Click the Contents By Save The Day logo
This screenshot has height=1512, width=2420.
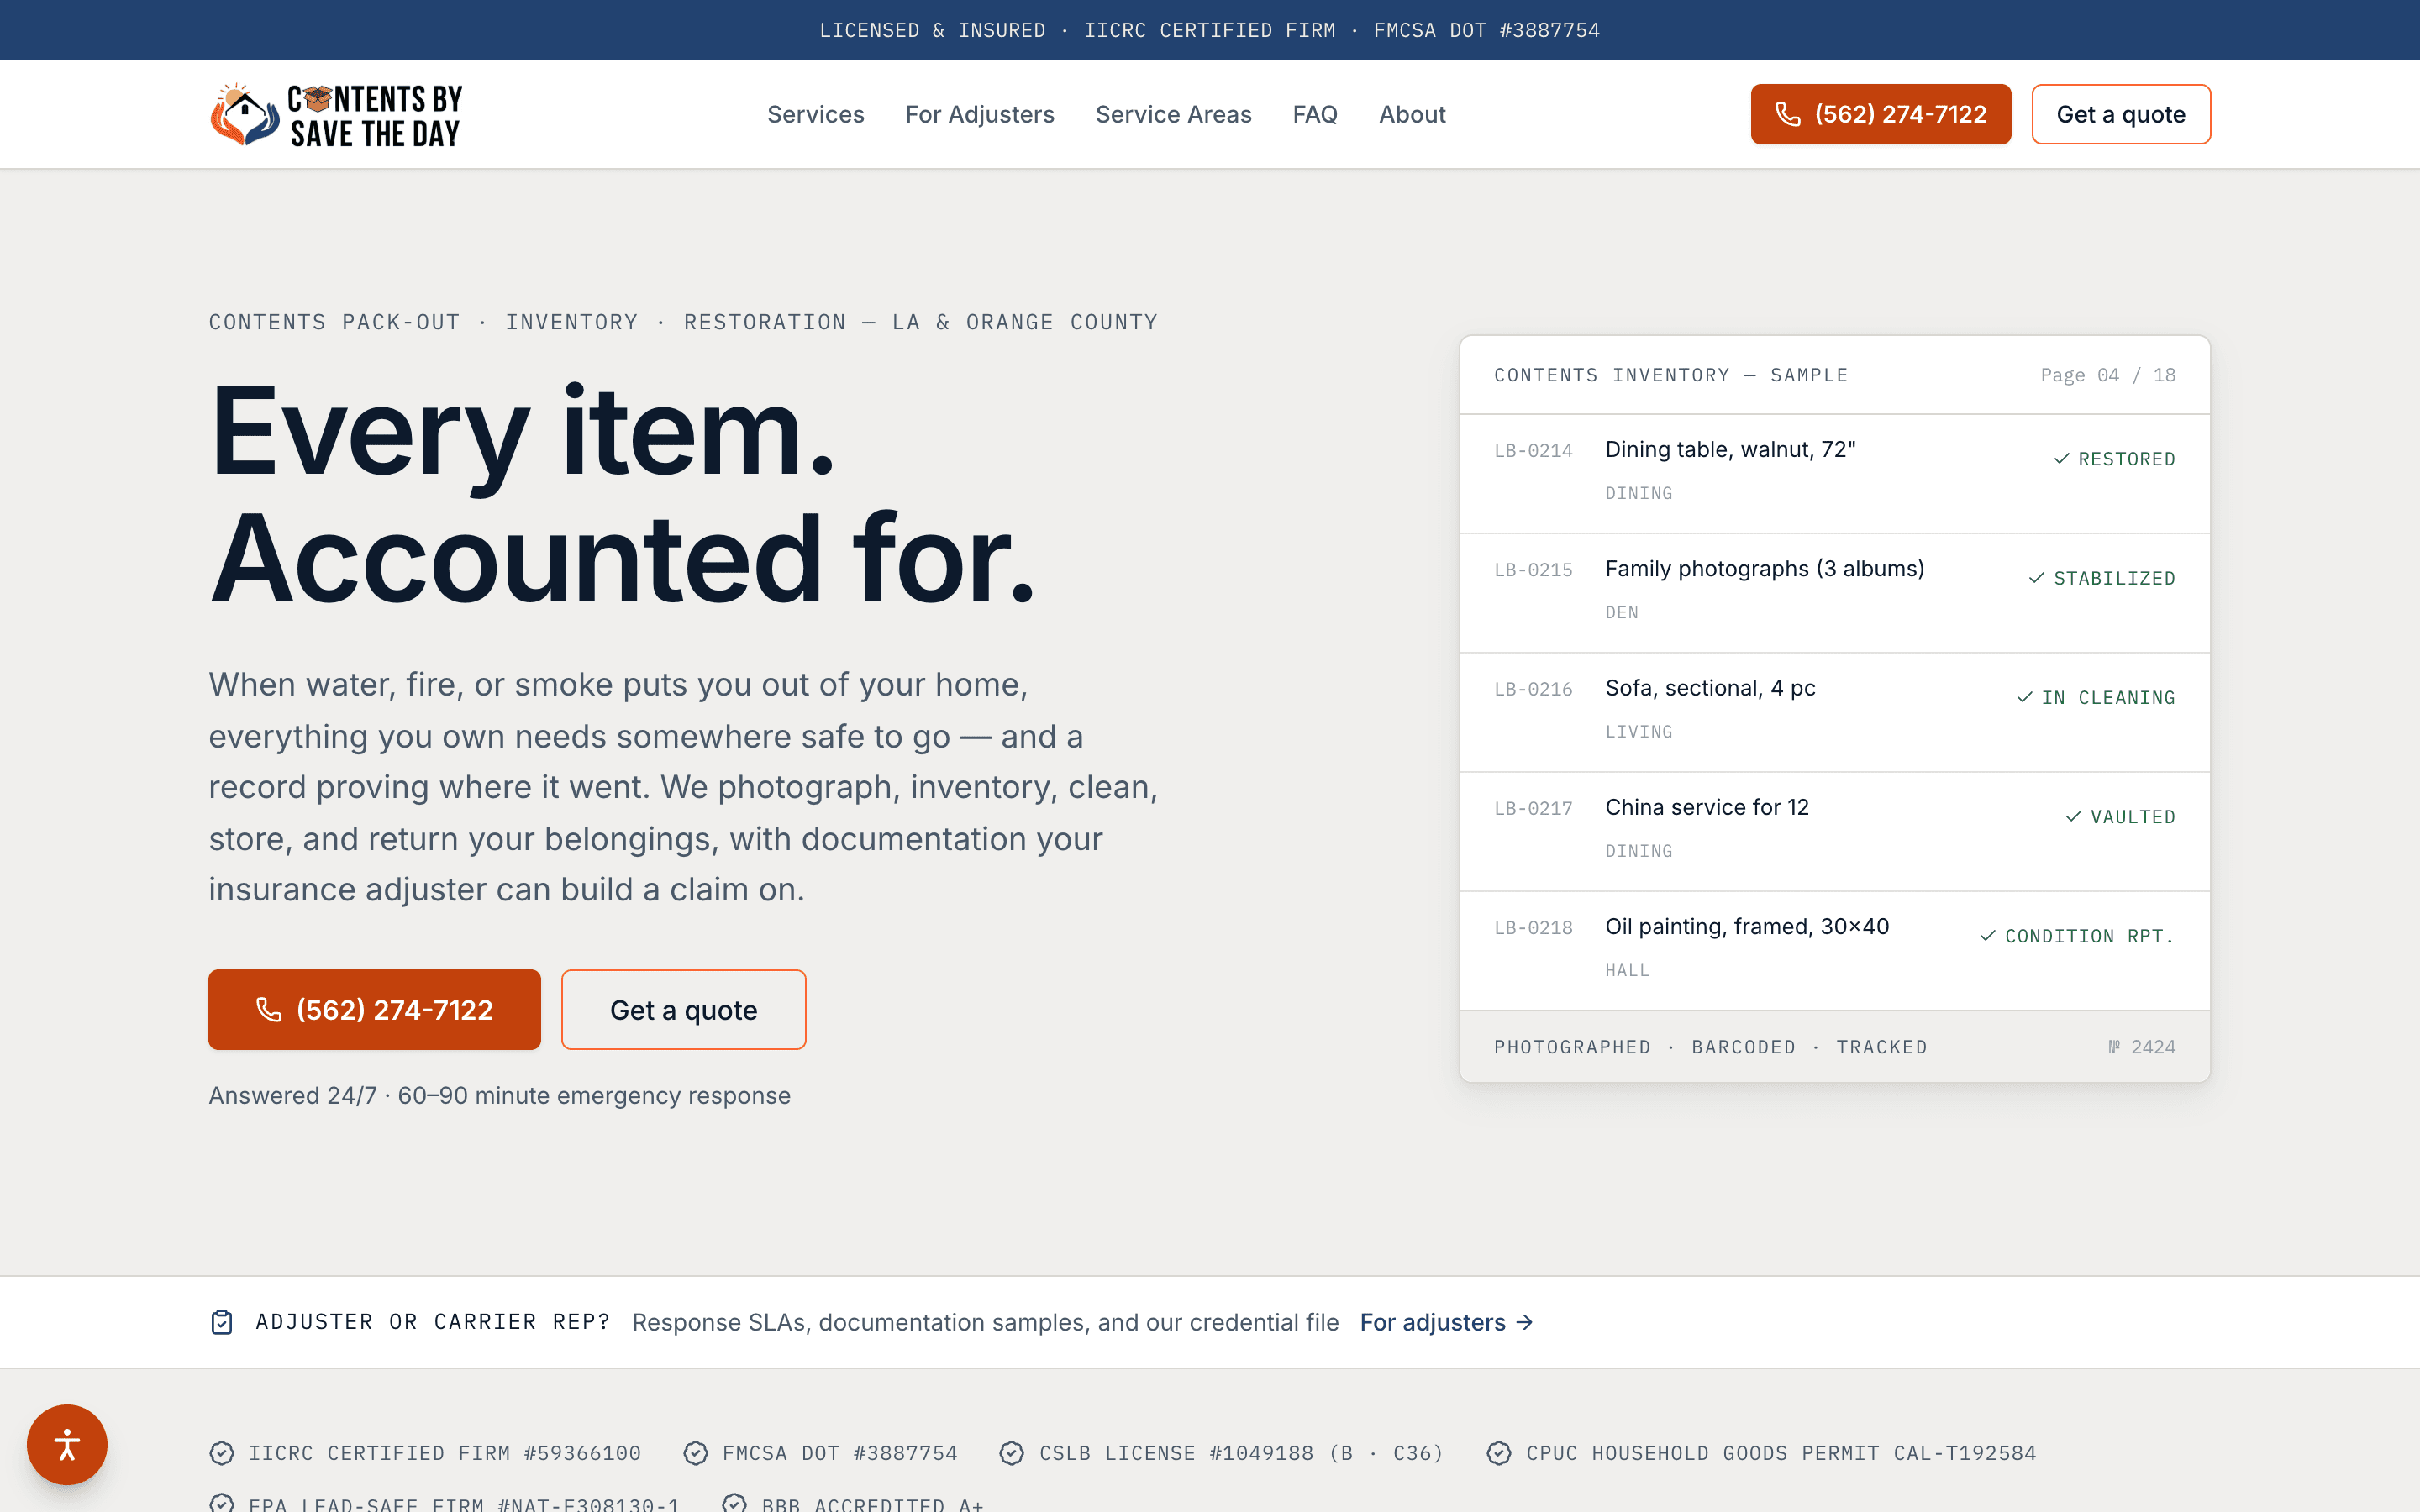(x=336, y=115)
